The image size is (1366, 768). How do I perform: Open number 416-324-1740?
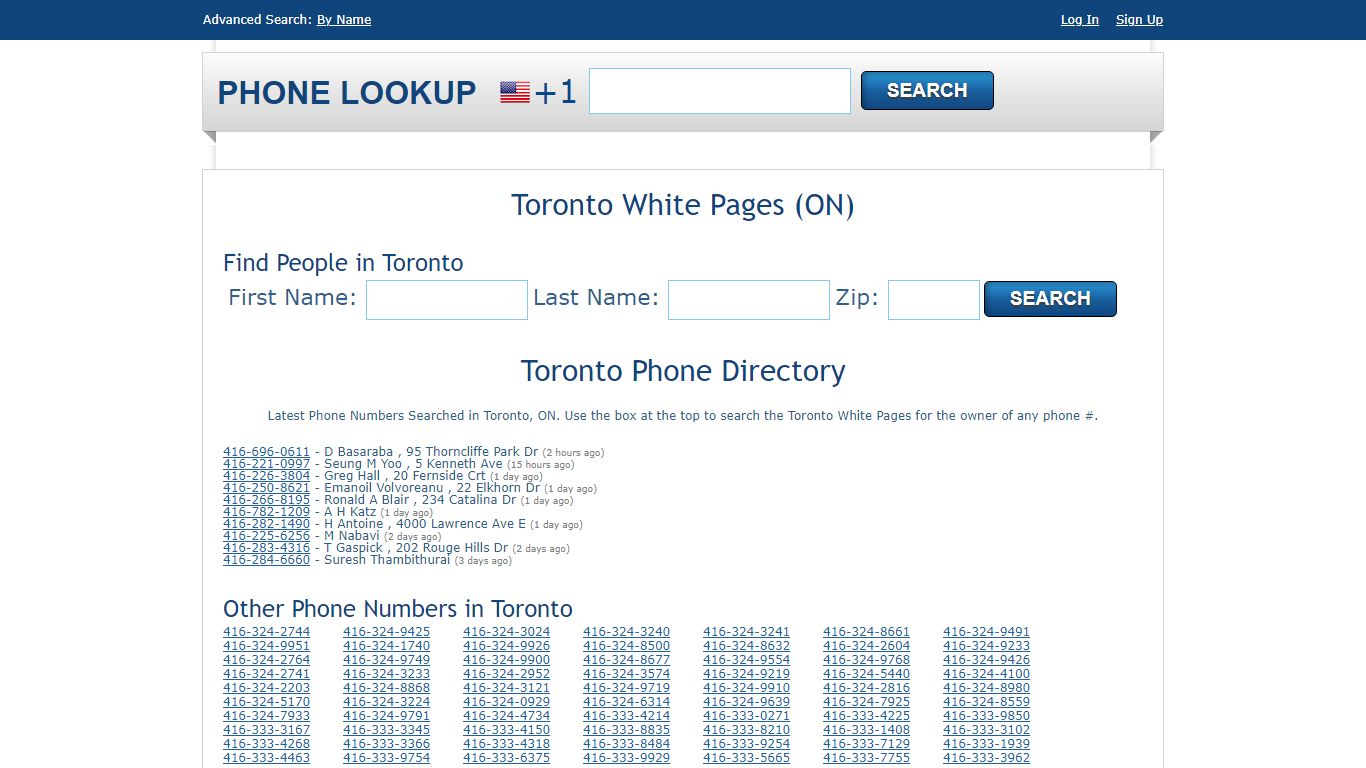tap(387, 646)
